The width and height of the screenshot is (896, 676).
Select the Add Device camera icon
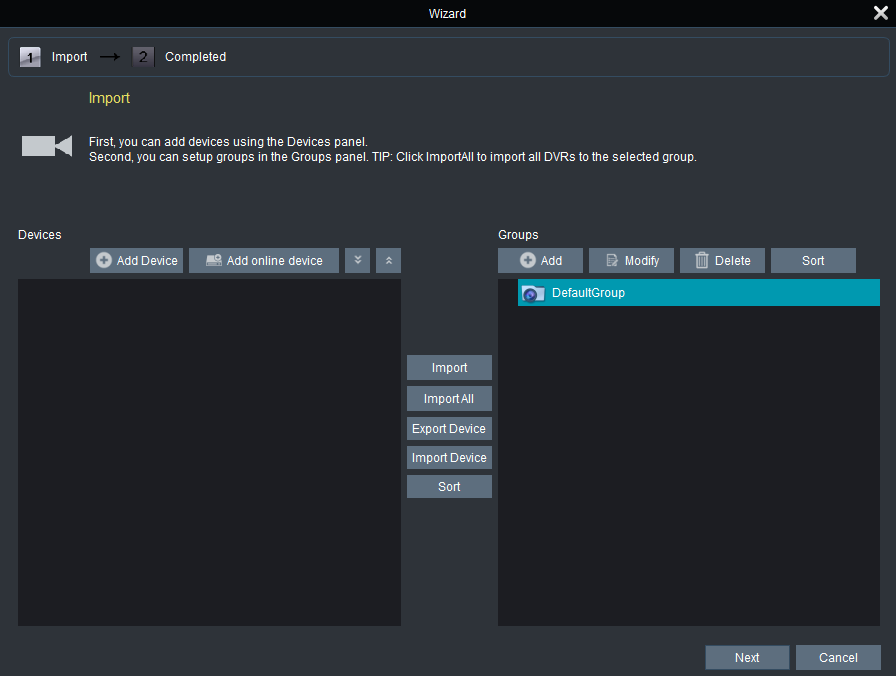(x=104, y=260)
